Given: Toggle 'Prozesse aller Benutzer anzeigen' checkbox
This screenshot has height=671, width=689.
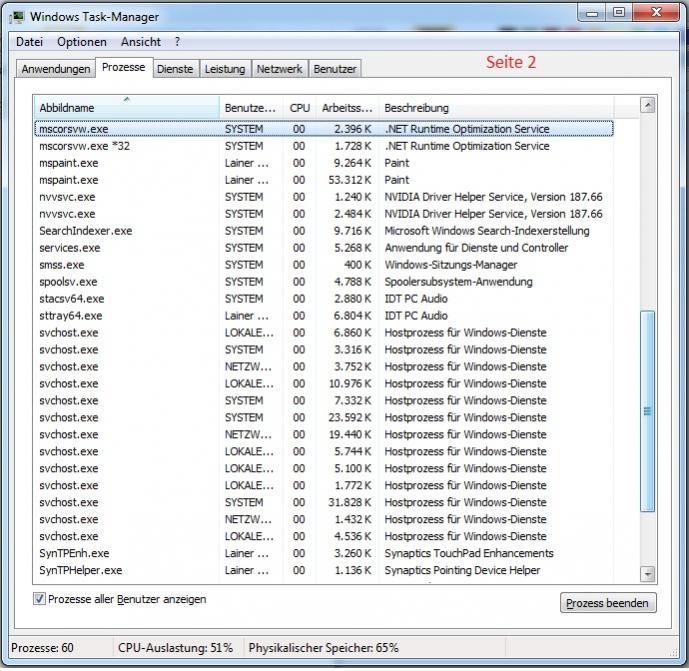Looking at the screenshot, I should (39, 598).
